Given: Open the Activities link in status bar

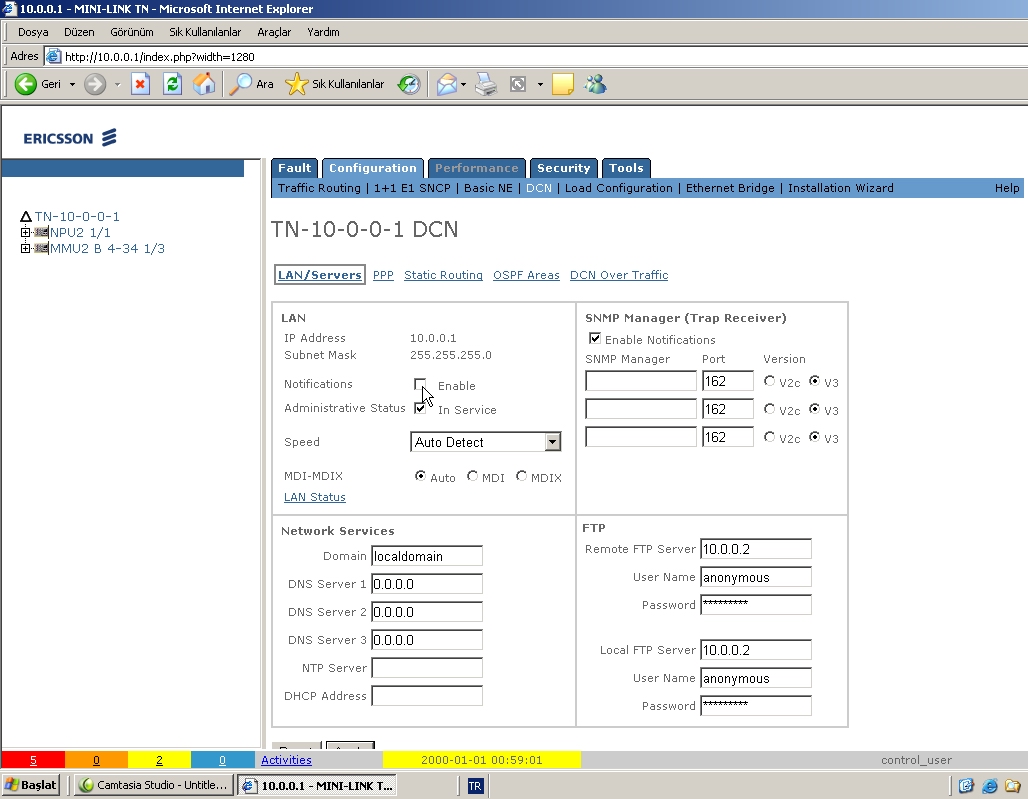Looking at the screenshot, I should coord(287,760).
